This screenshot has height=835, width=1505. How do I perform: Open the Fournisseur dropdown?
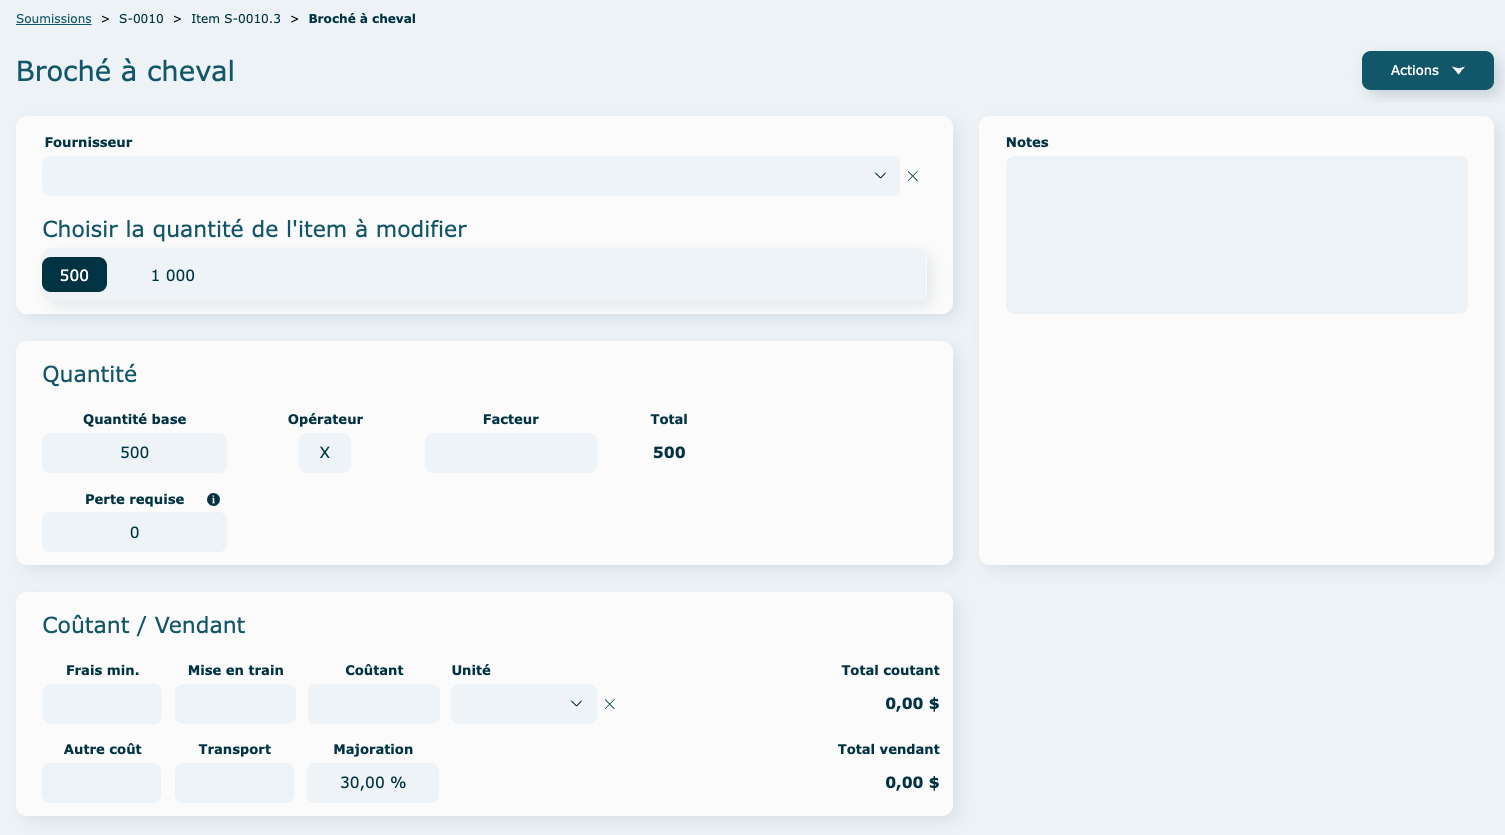[x=470, y=176]
